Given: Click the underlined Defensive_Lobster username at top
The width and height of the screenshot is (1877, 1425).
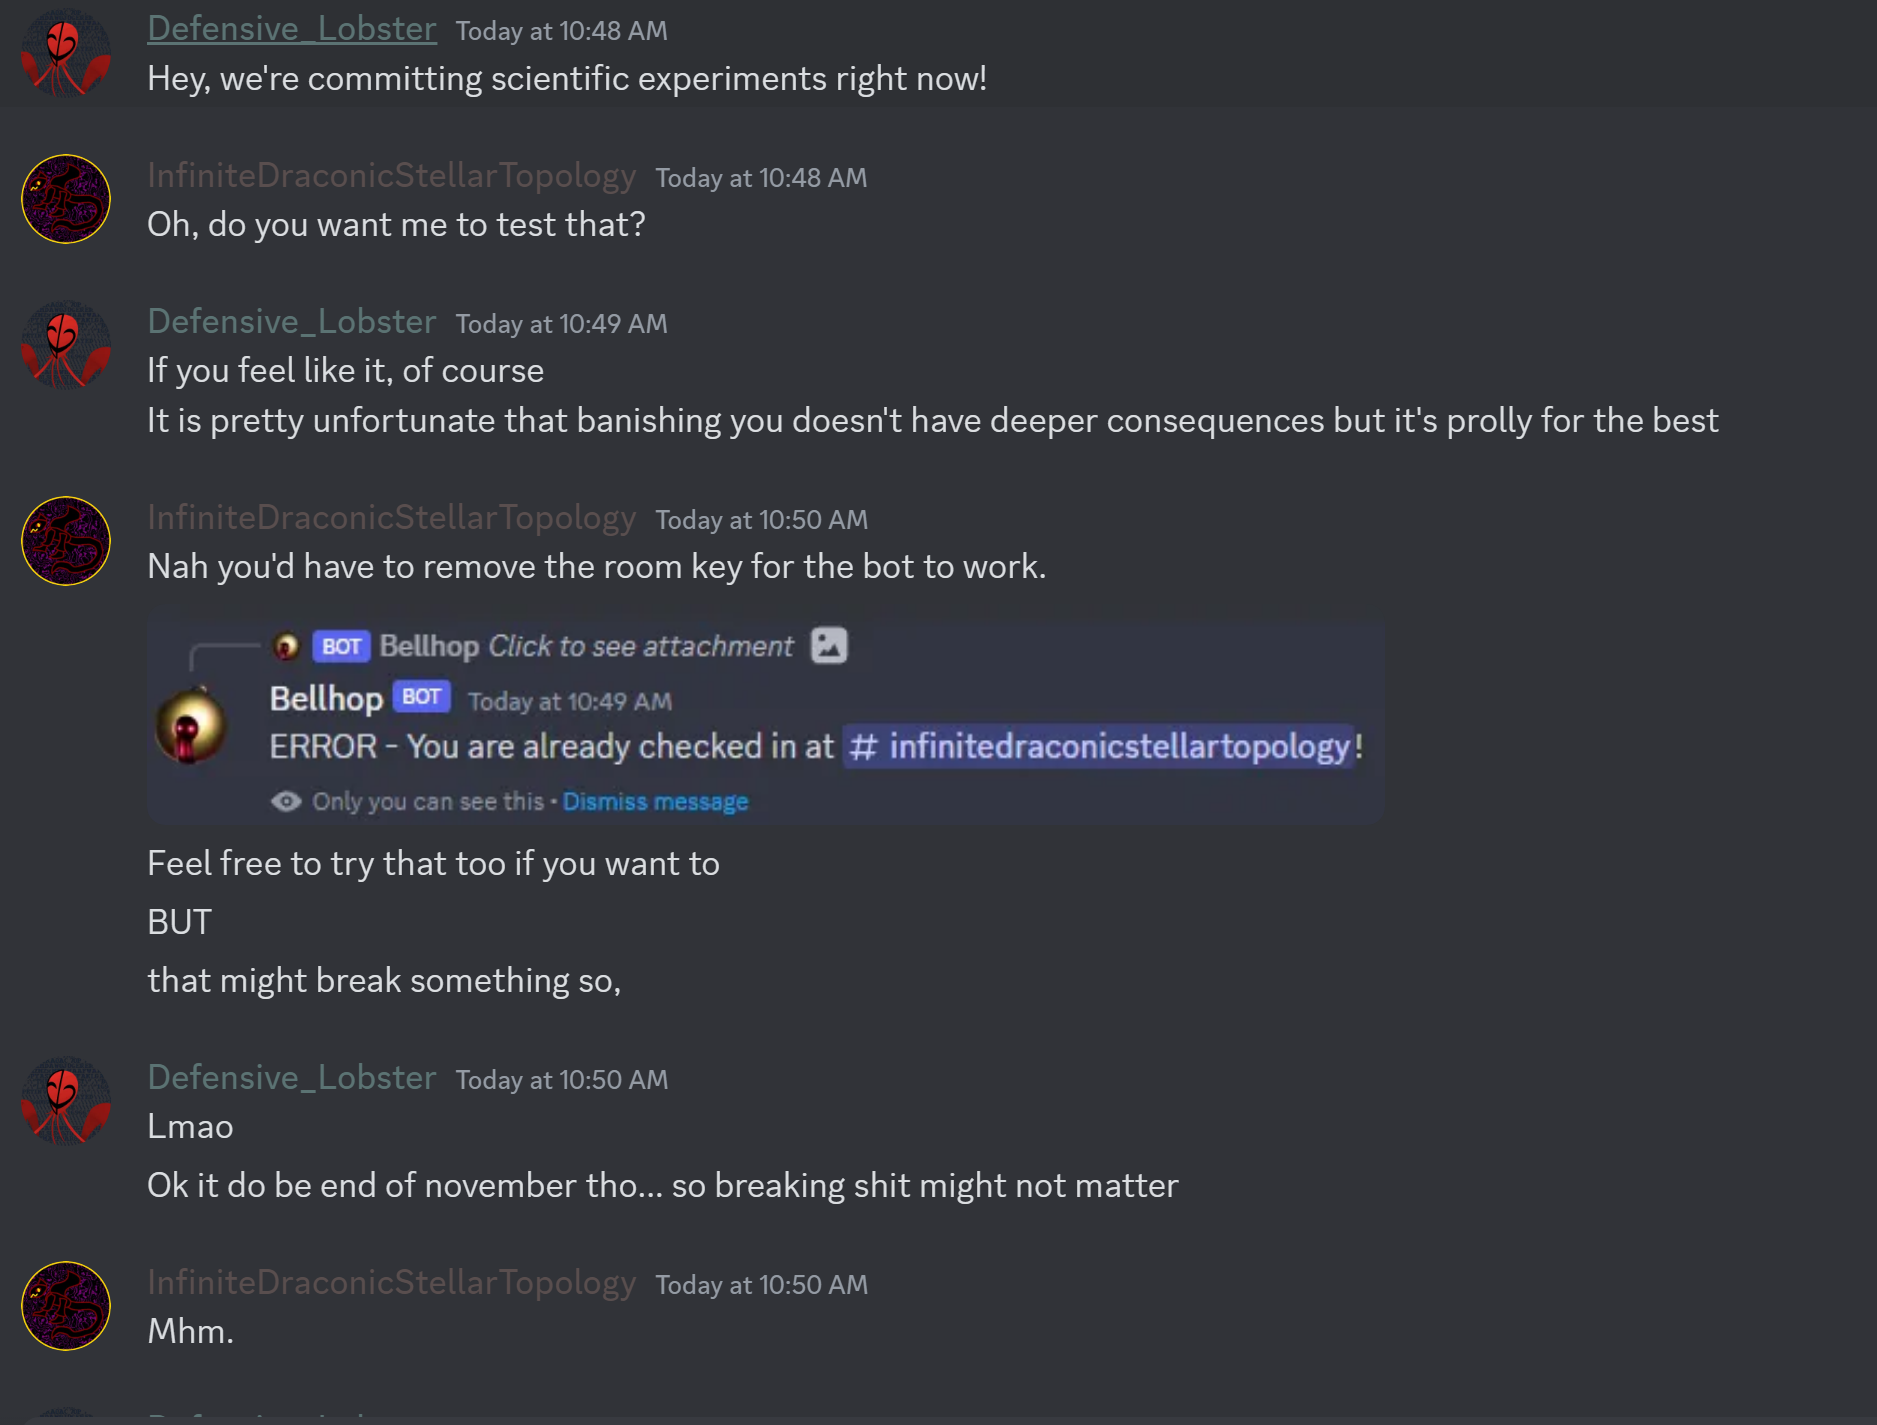Looking at the screenshot, I should click(x=292, y=29).
